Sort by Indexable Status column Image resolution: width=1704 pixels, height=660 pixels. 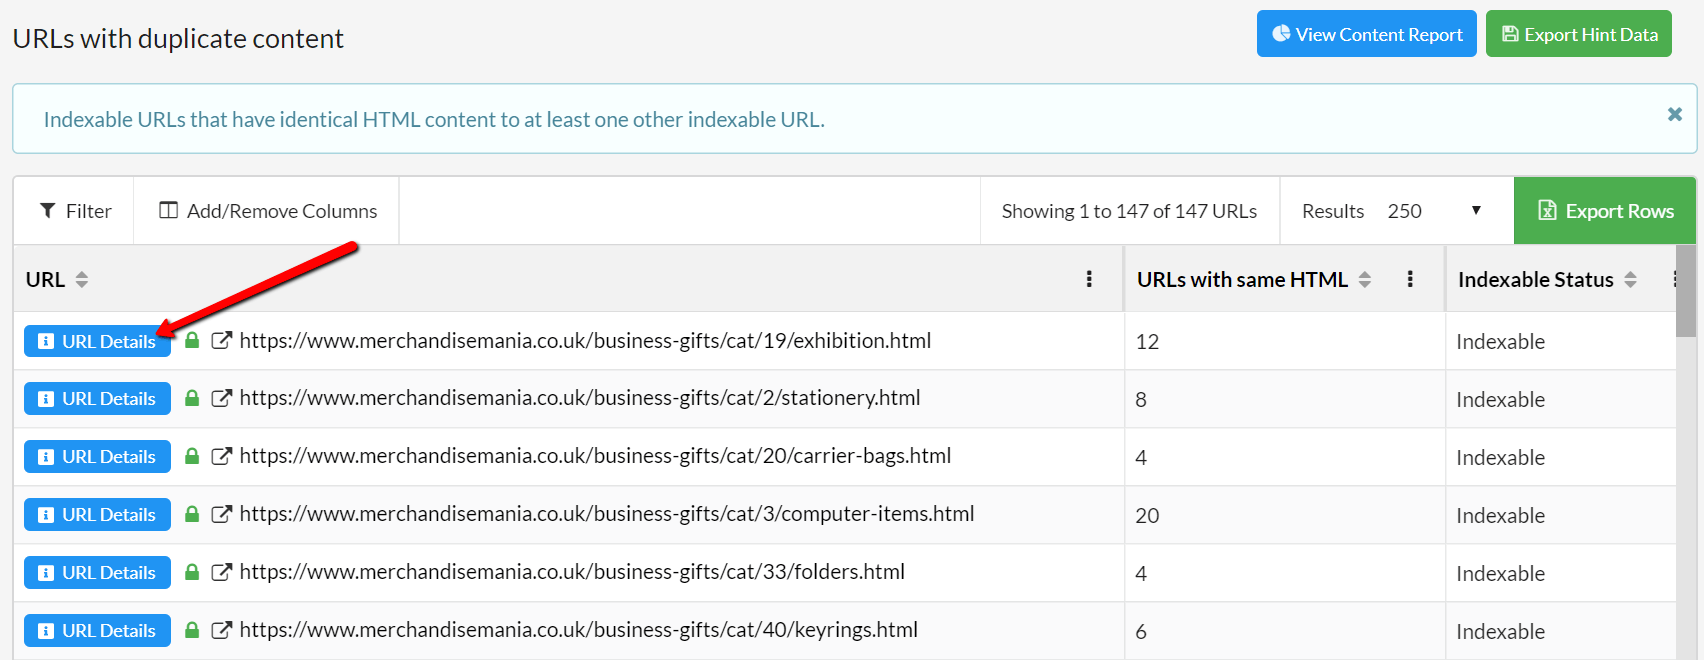[x=1630, y=280]
